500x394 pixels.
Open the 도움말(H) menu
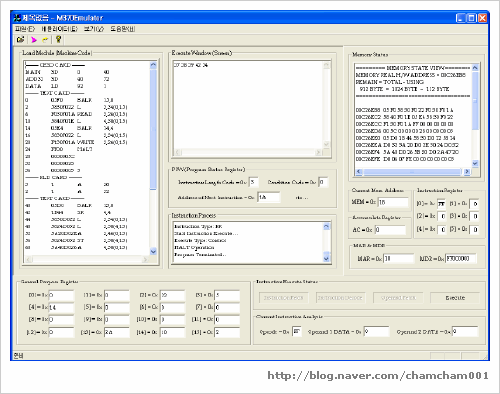click(123, 29)
